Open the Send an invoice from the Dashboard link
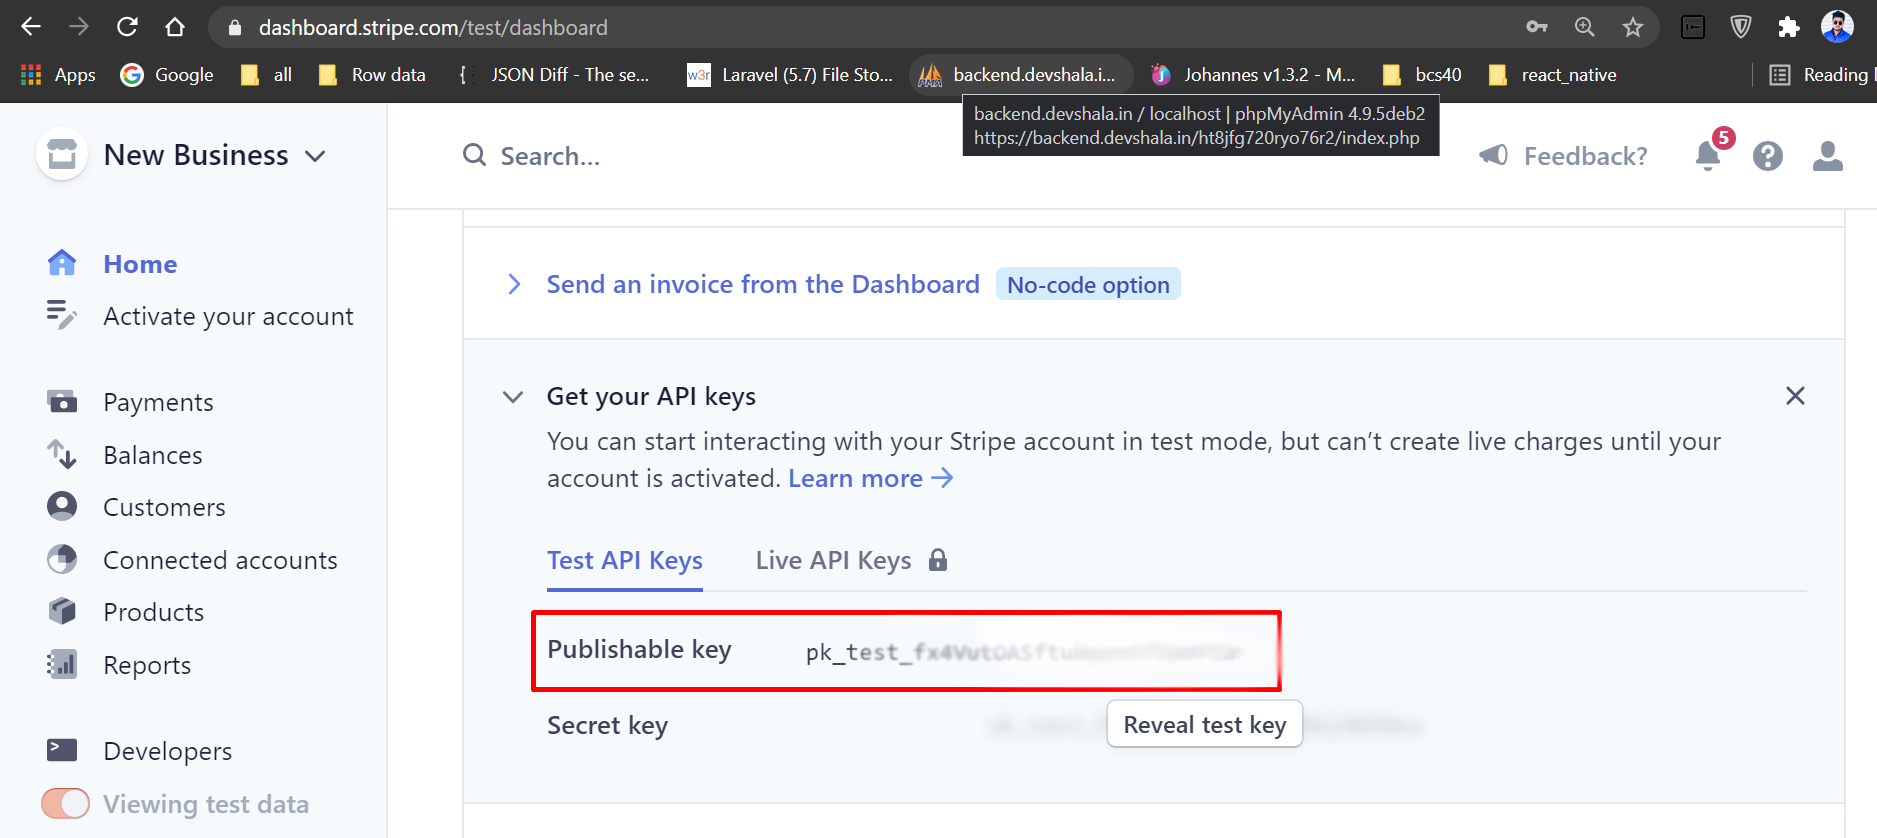The image size is (1877, 838). 763,284
